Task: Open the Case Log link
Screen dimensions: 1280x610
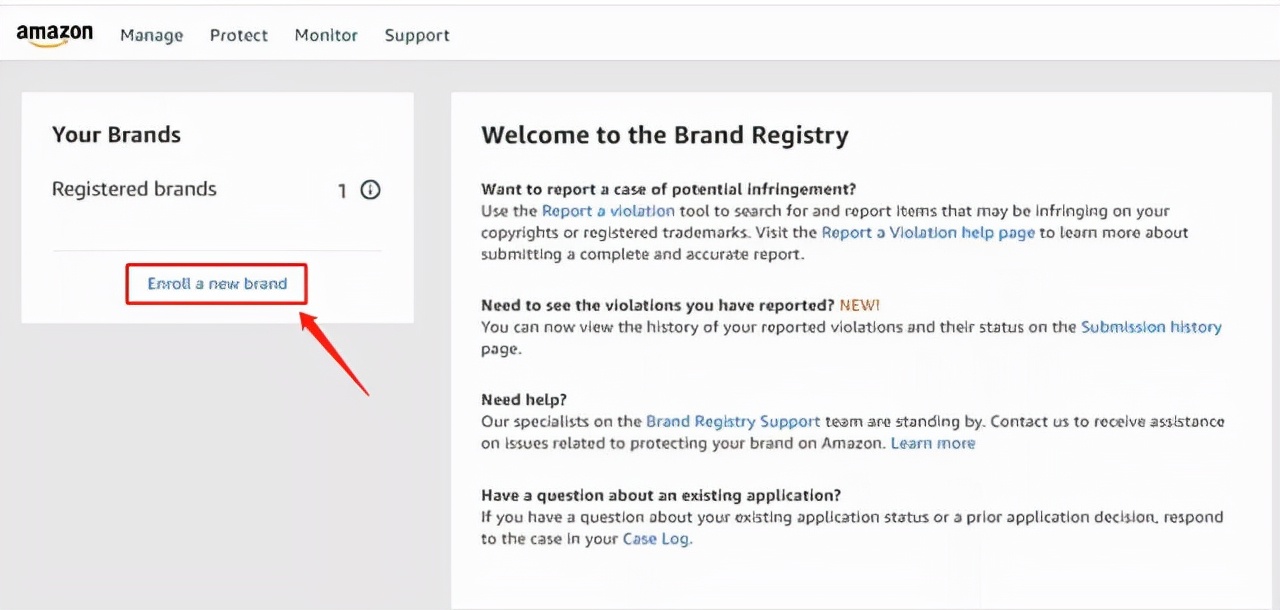Action: pos(656,539)
